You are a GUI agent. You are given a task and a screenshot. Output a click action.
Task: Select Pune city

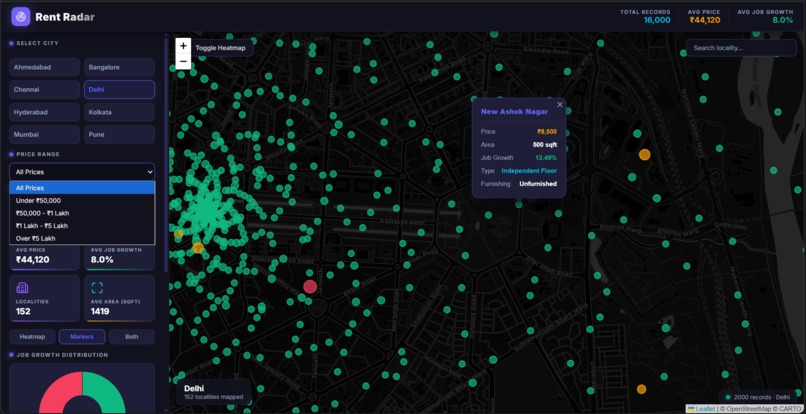point(119,134)
